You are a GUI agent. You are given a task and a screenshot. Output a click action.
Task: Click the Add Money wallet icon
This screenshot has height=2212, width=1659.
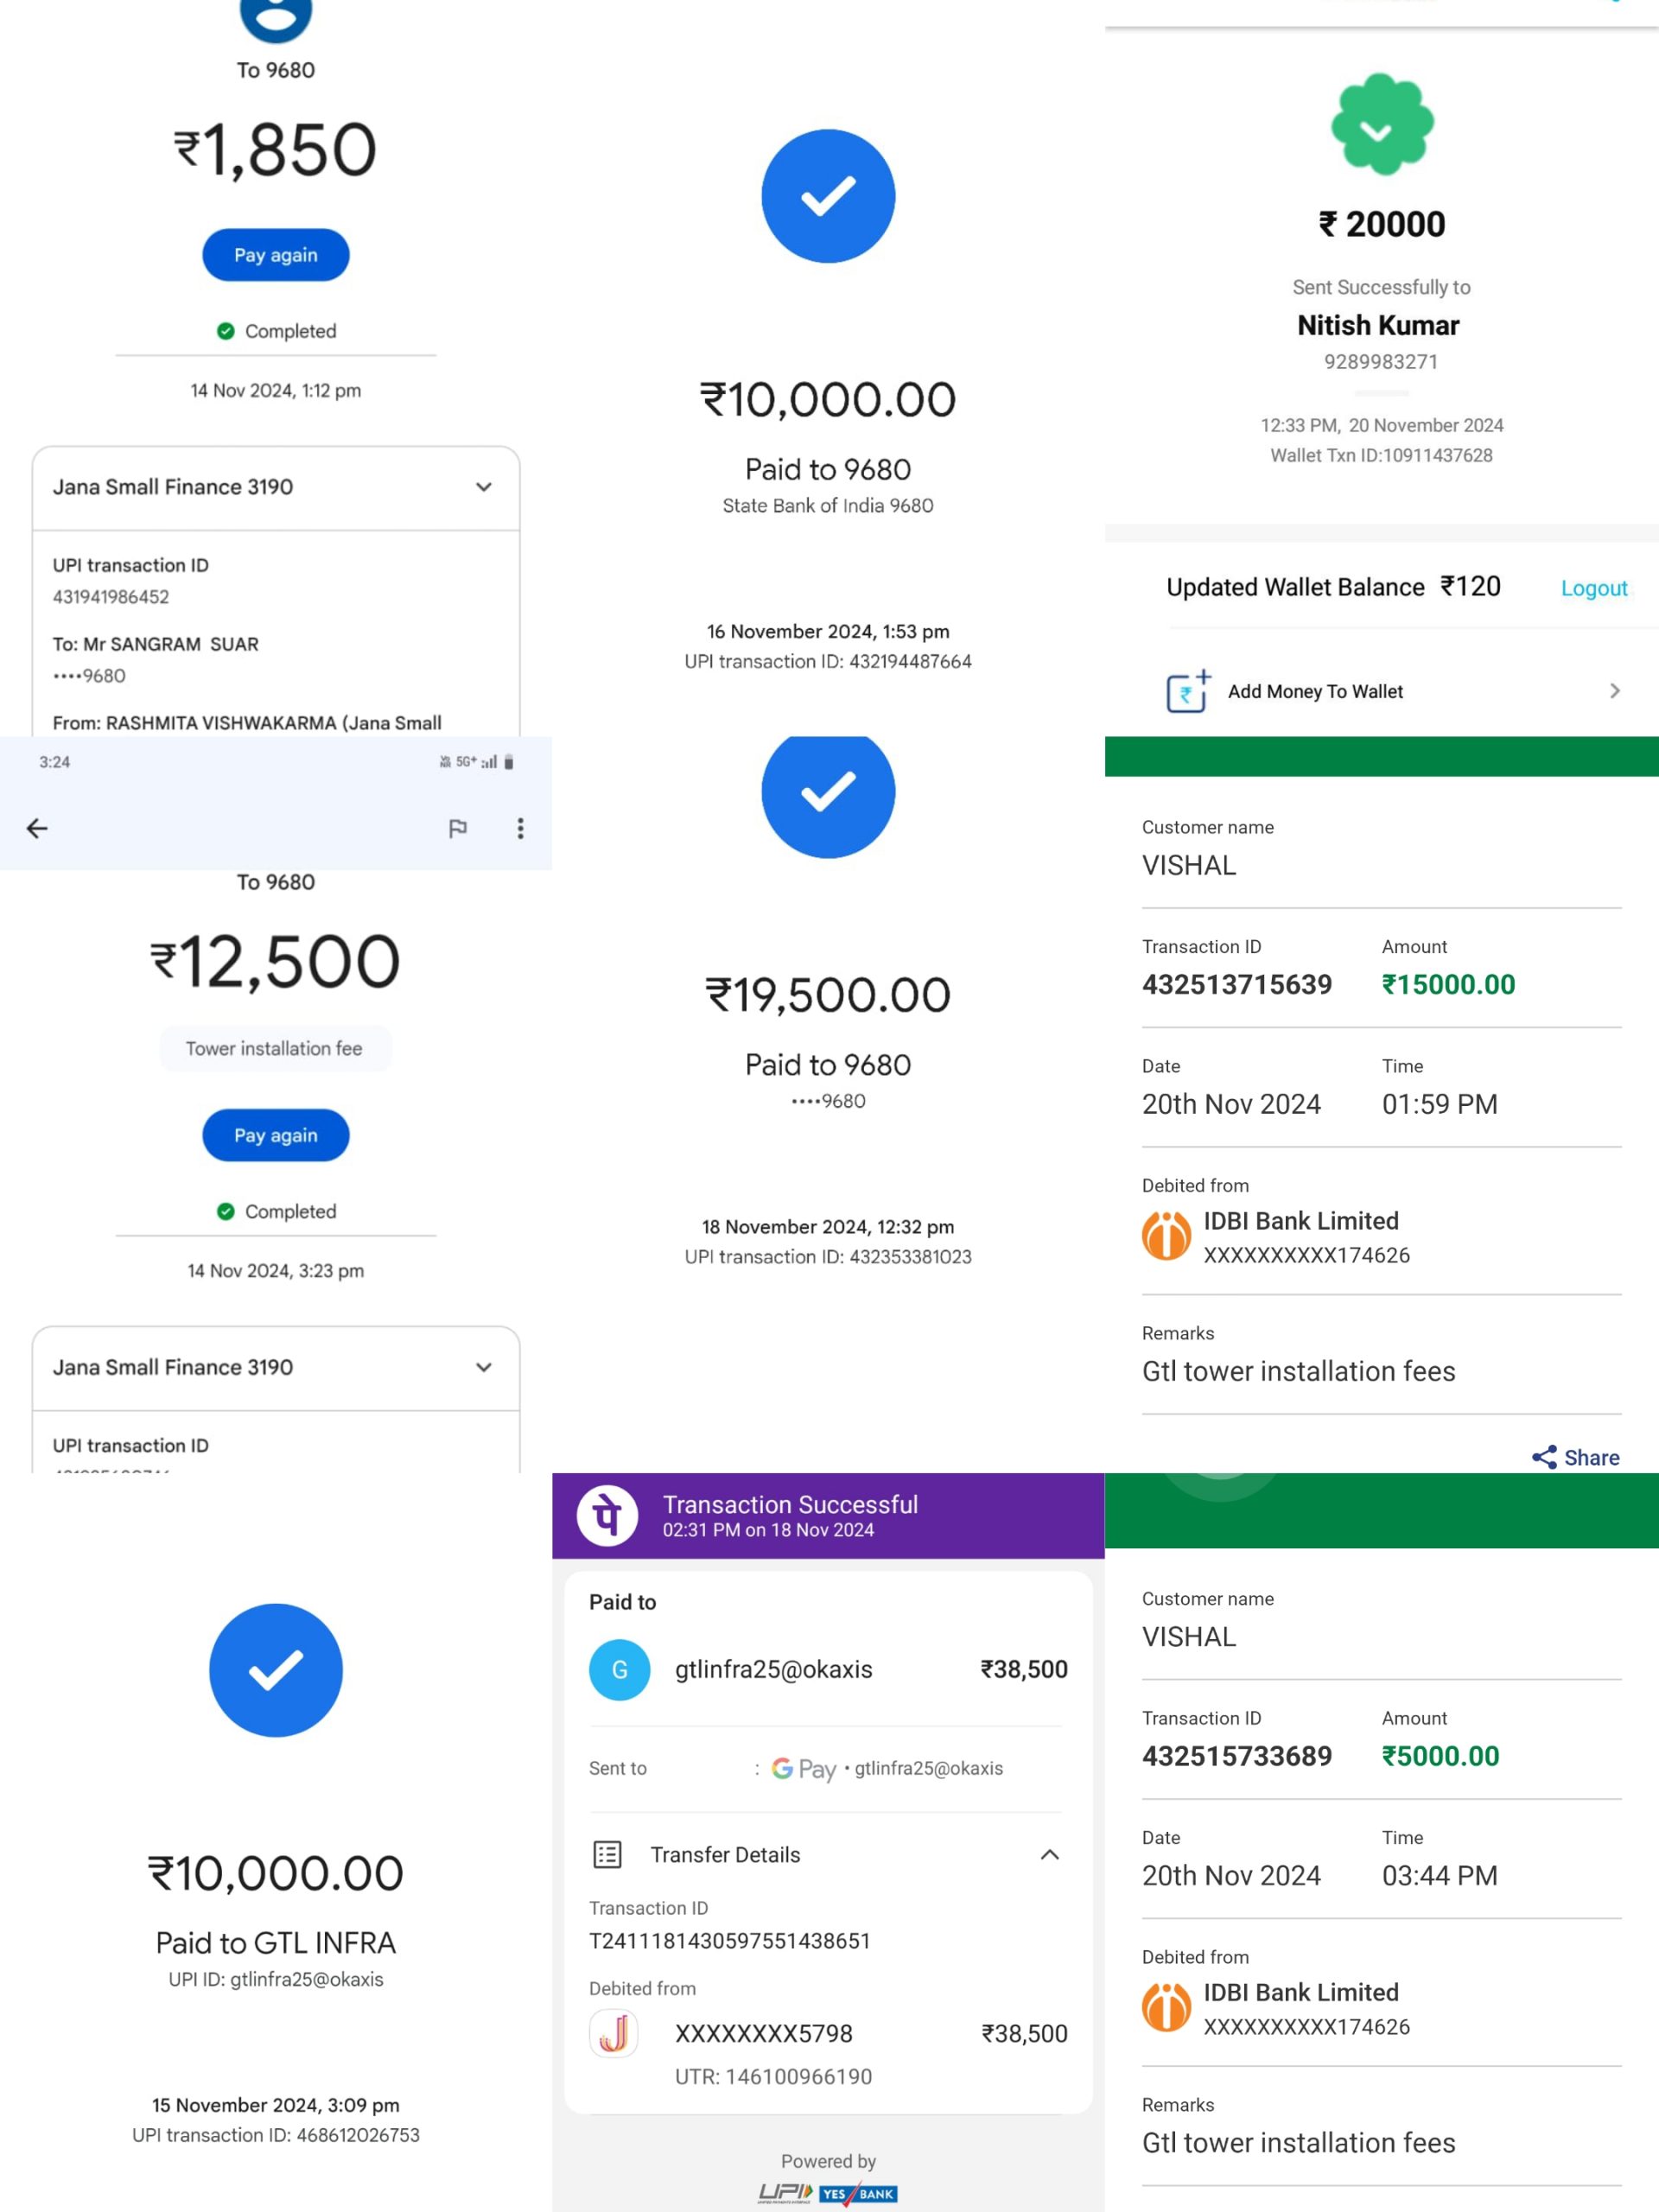point(1188,691)
